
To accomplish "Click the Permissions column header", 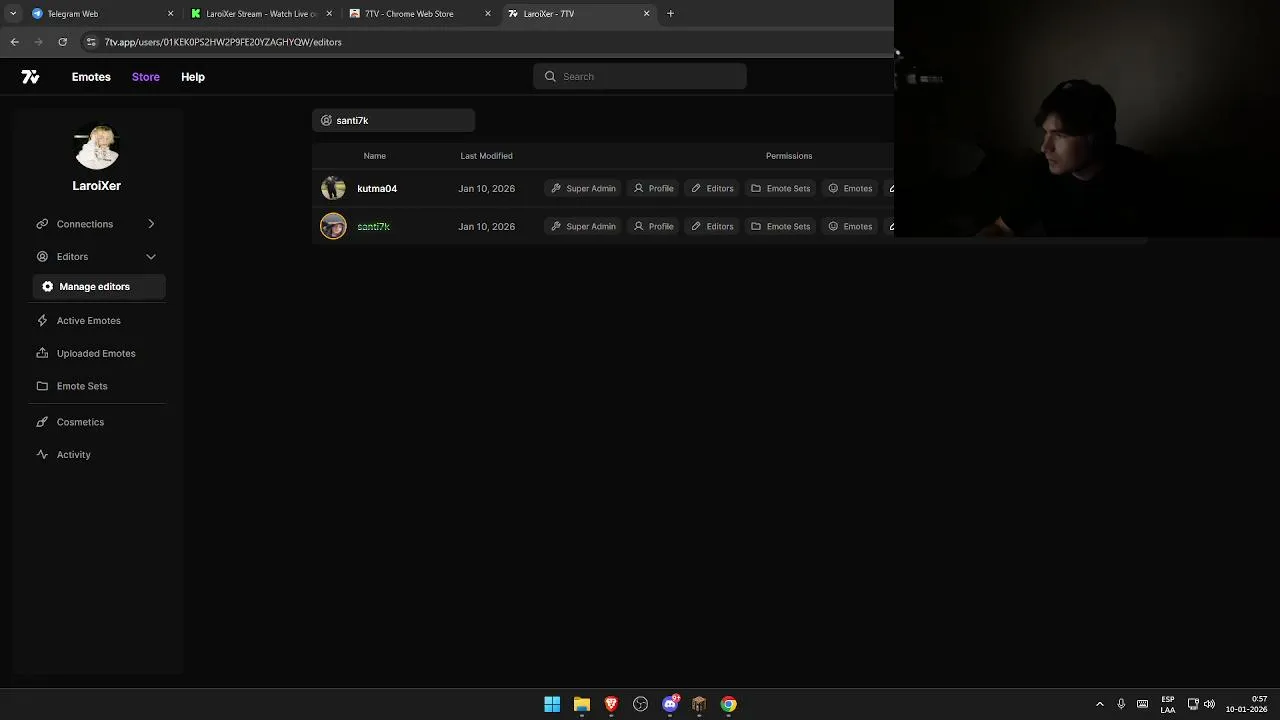I will click(x=789, y=156).
